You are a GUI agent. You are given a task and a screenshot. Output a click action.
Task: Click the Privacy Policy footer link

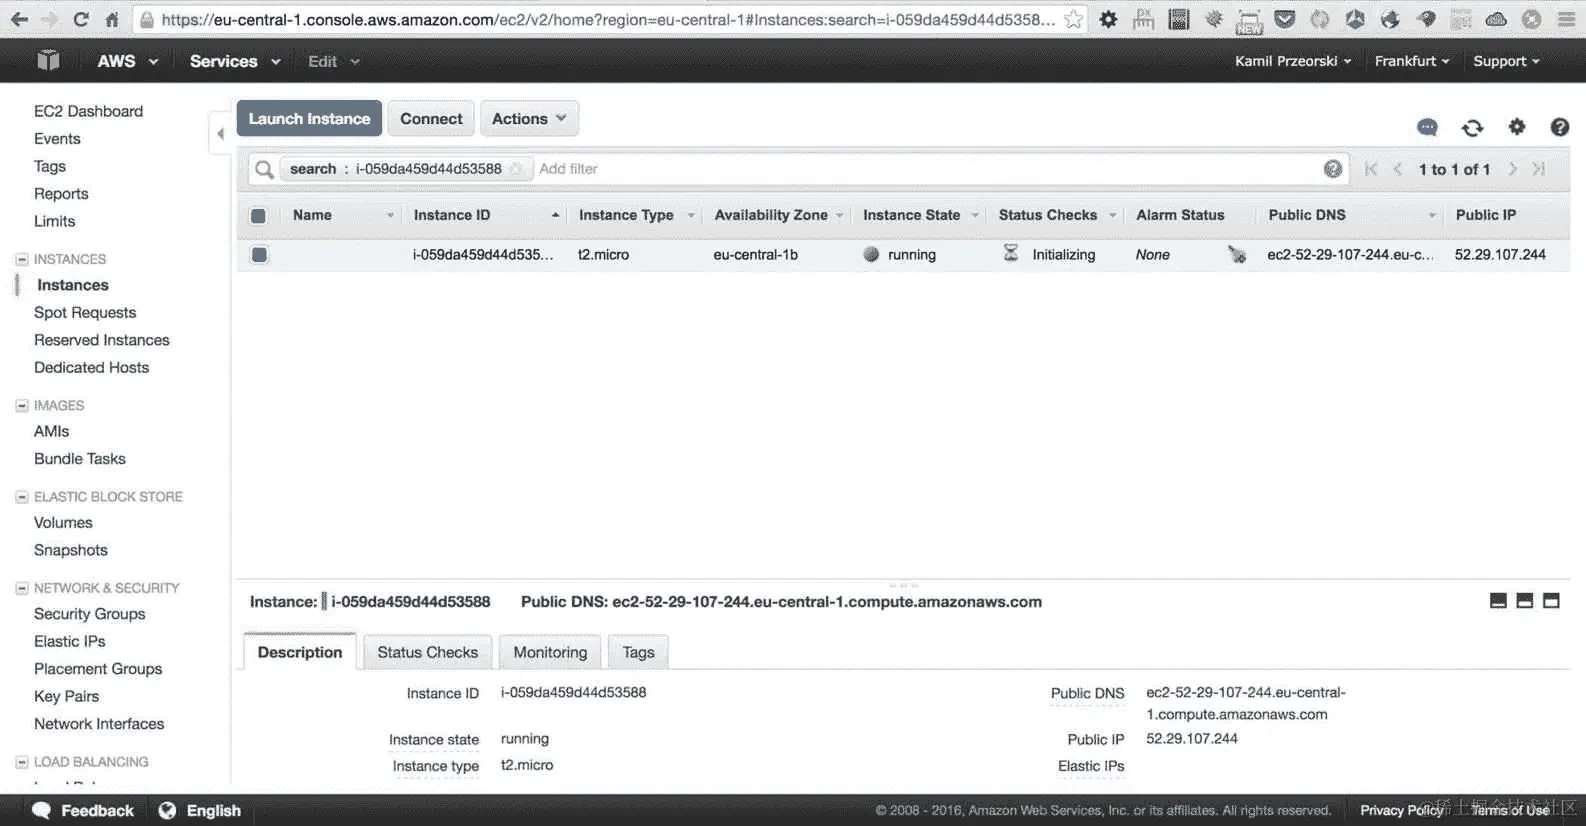tap(1401, 810)
